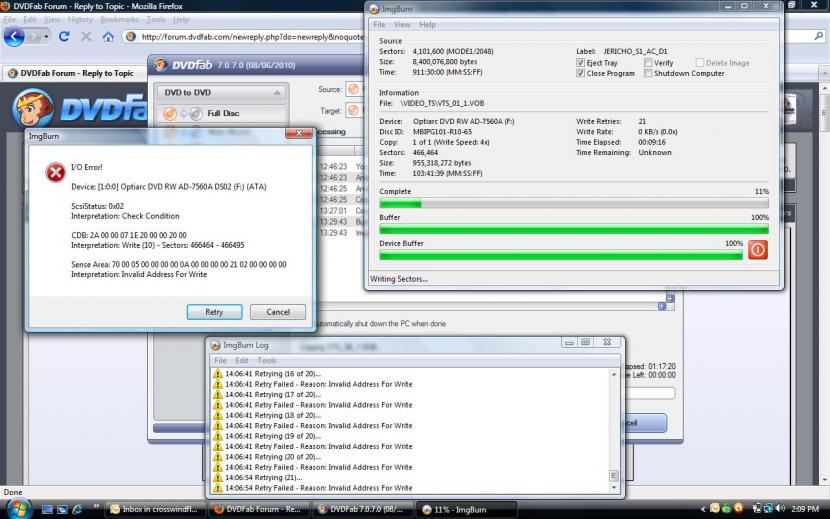
Task: Switch to 11% - ImgBurn taskbar button
Action: tap(466, 509)
